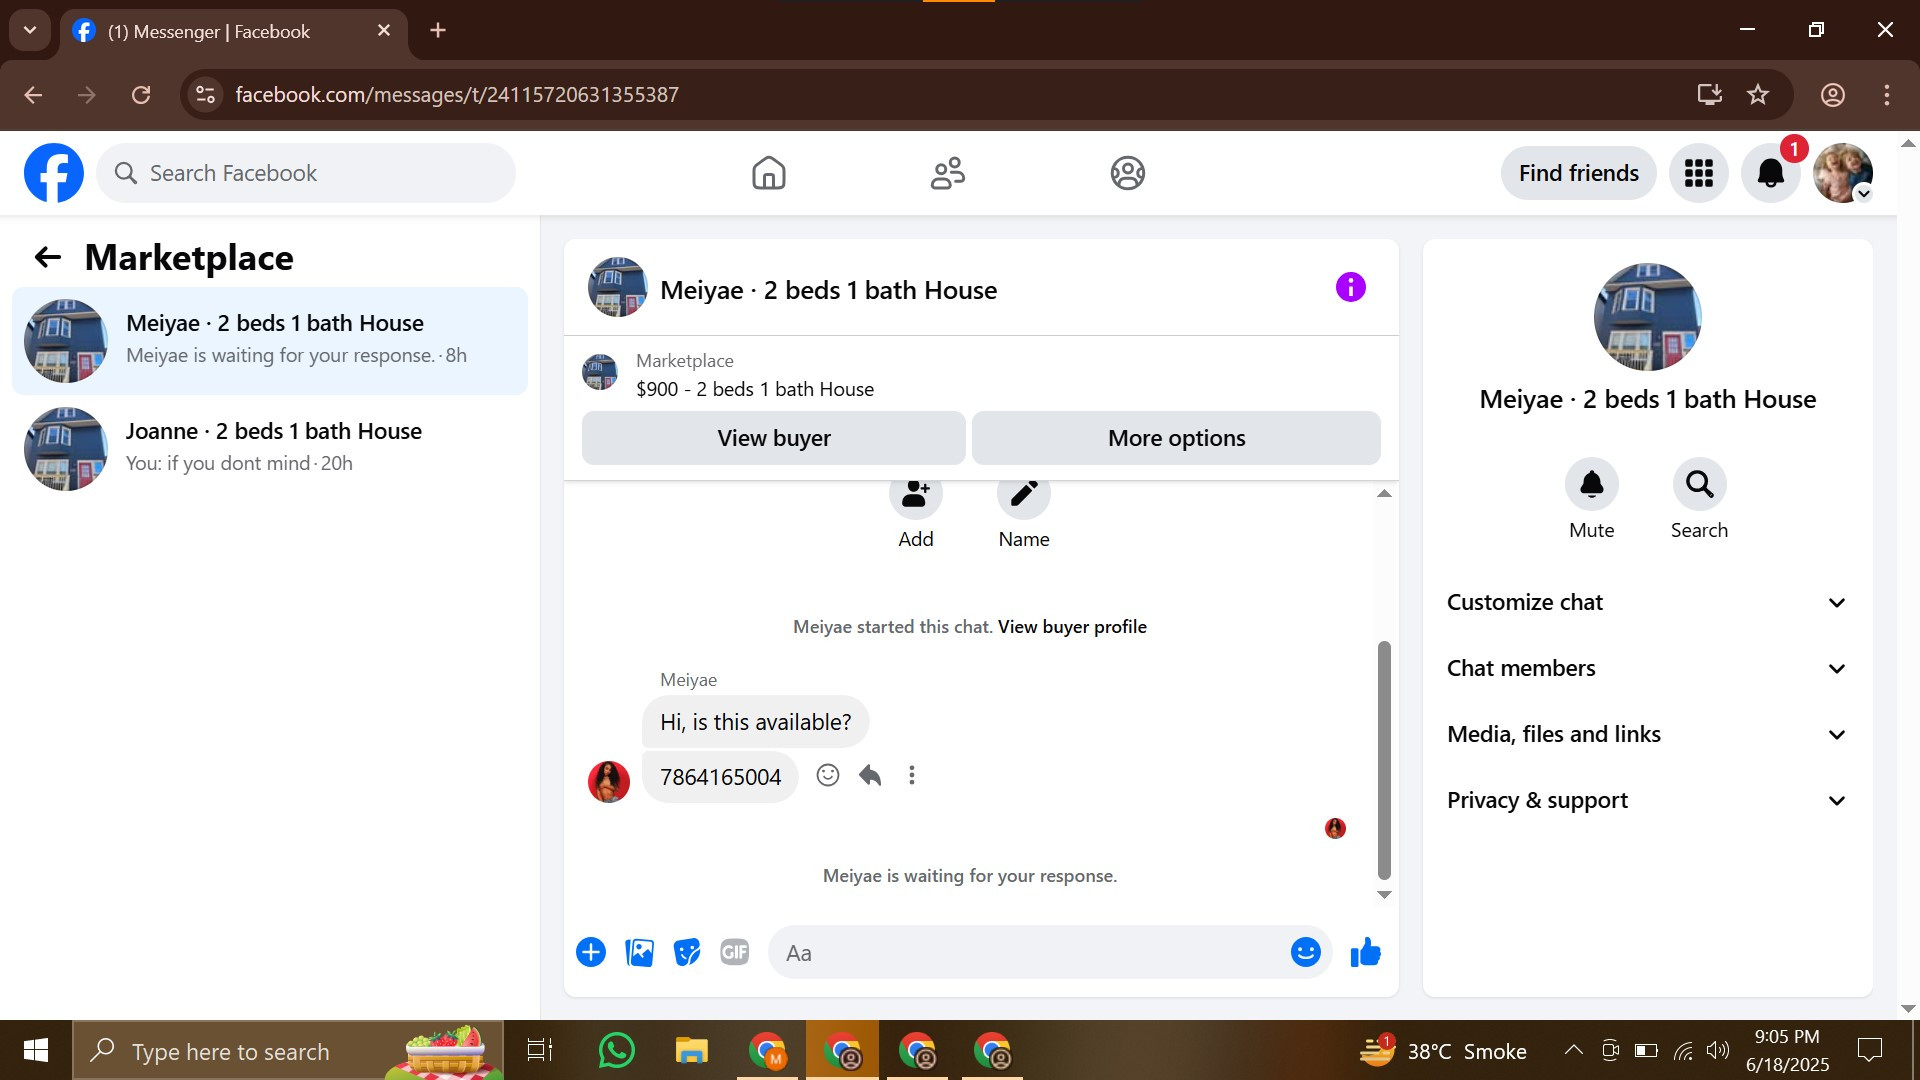Viewport: 1920px width, 1080px height.
Task: View site information icon in address bar
Action: [205, 95]
